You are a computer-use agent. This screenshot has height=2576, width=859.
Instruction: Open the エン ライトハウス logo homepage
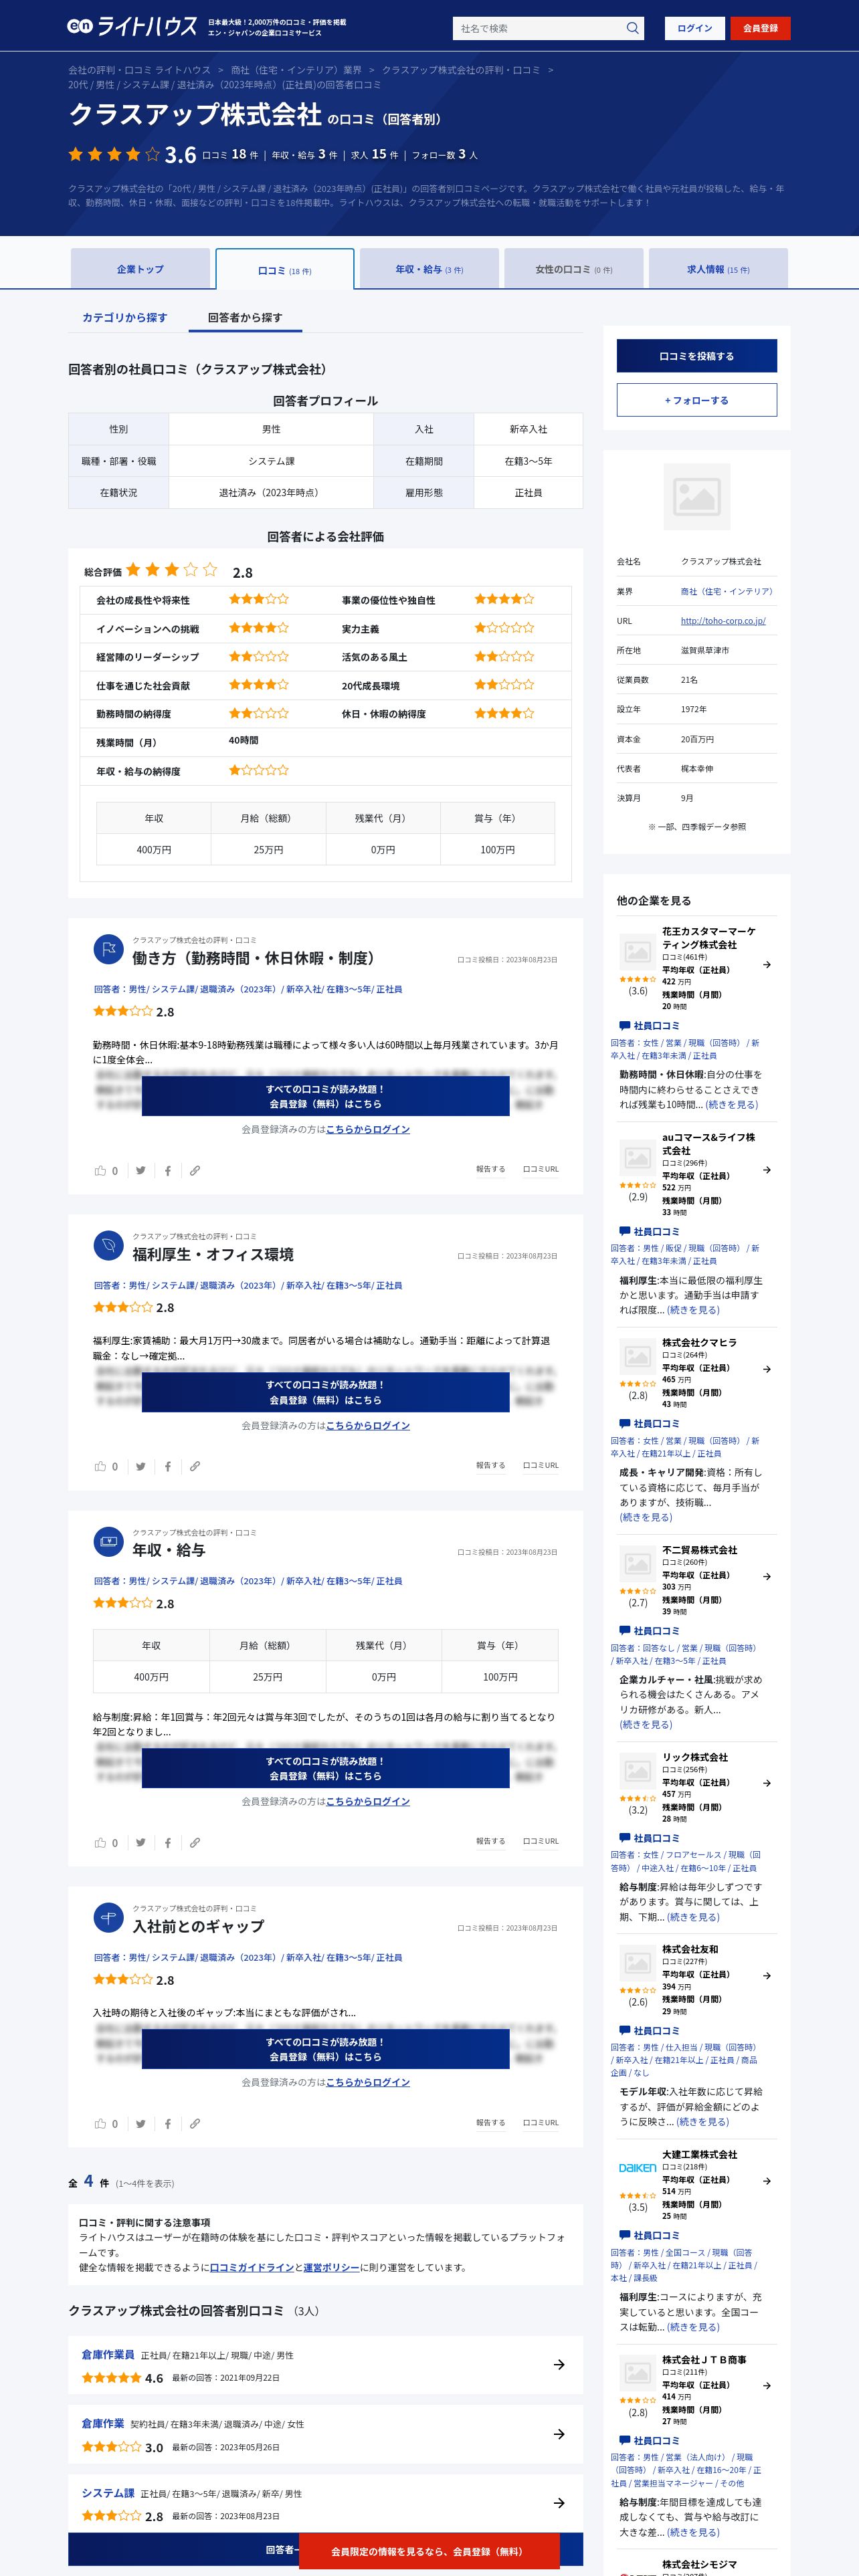(132, 27)
